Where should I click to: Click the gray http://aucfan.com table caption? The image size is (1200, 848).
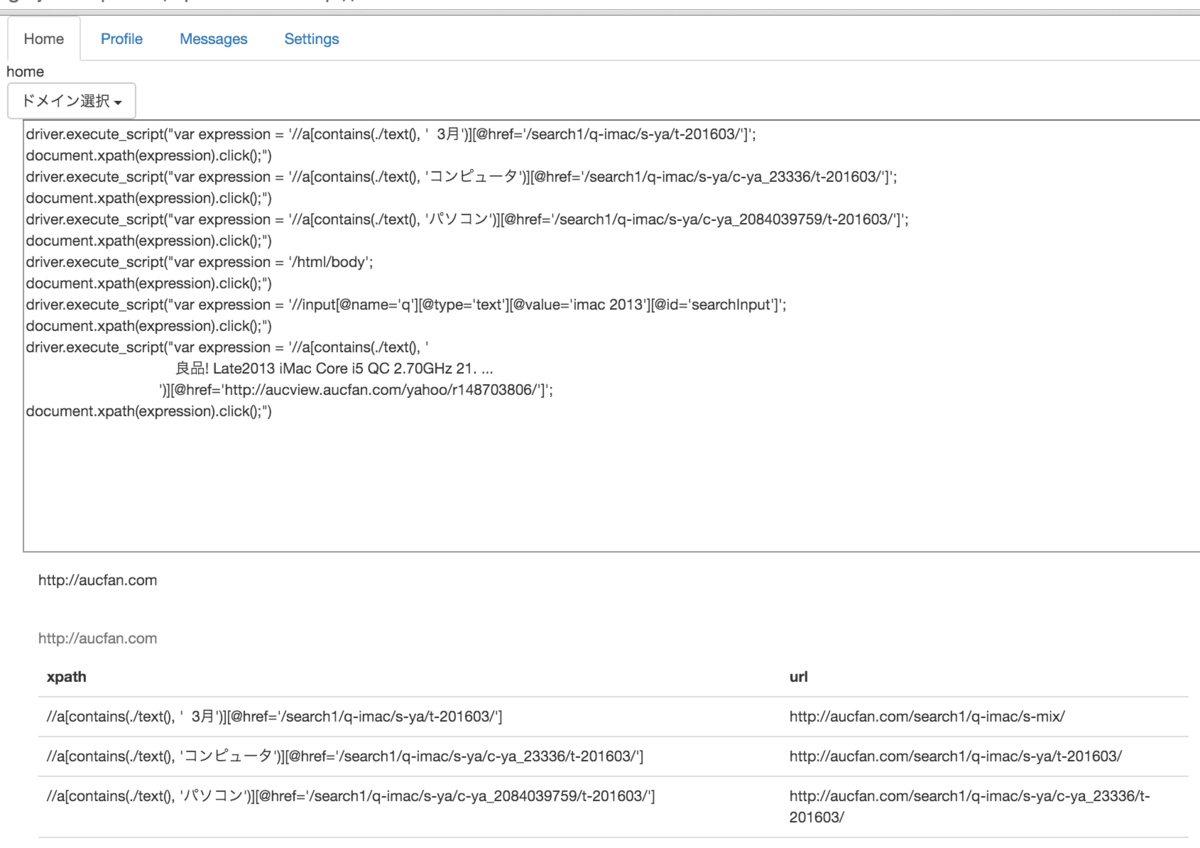click(97, 638)
